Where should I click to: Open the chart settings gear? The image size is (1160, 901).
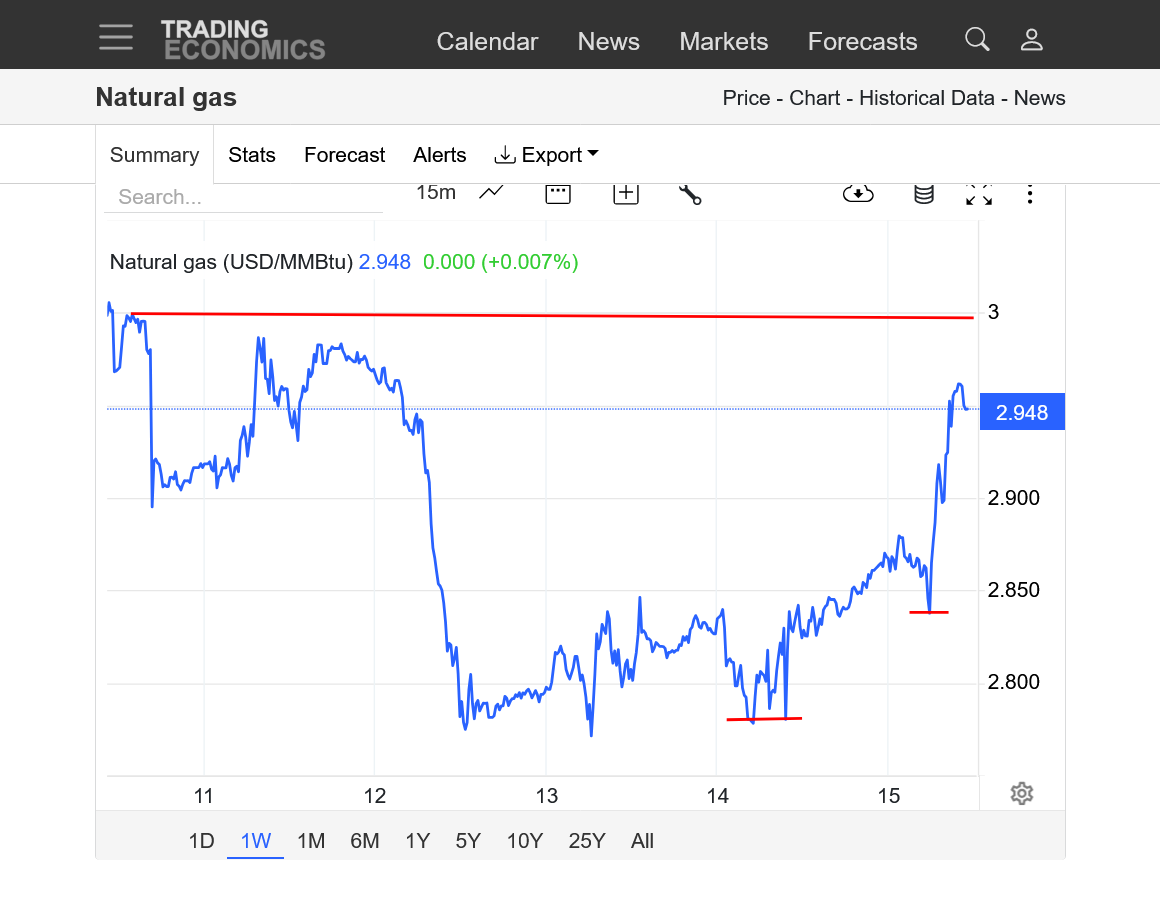pos(1021,794)
